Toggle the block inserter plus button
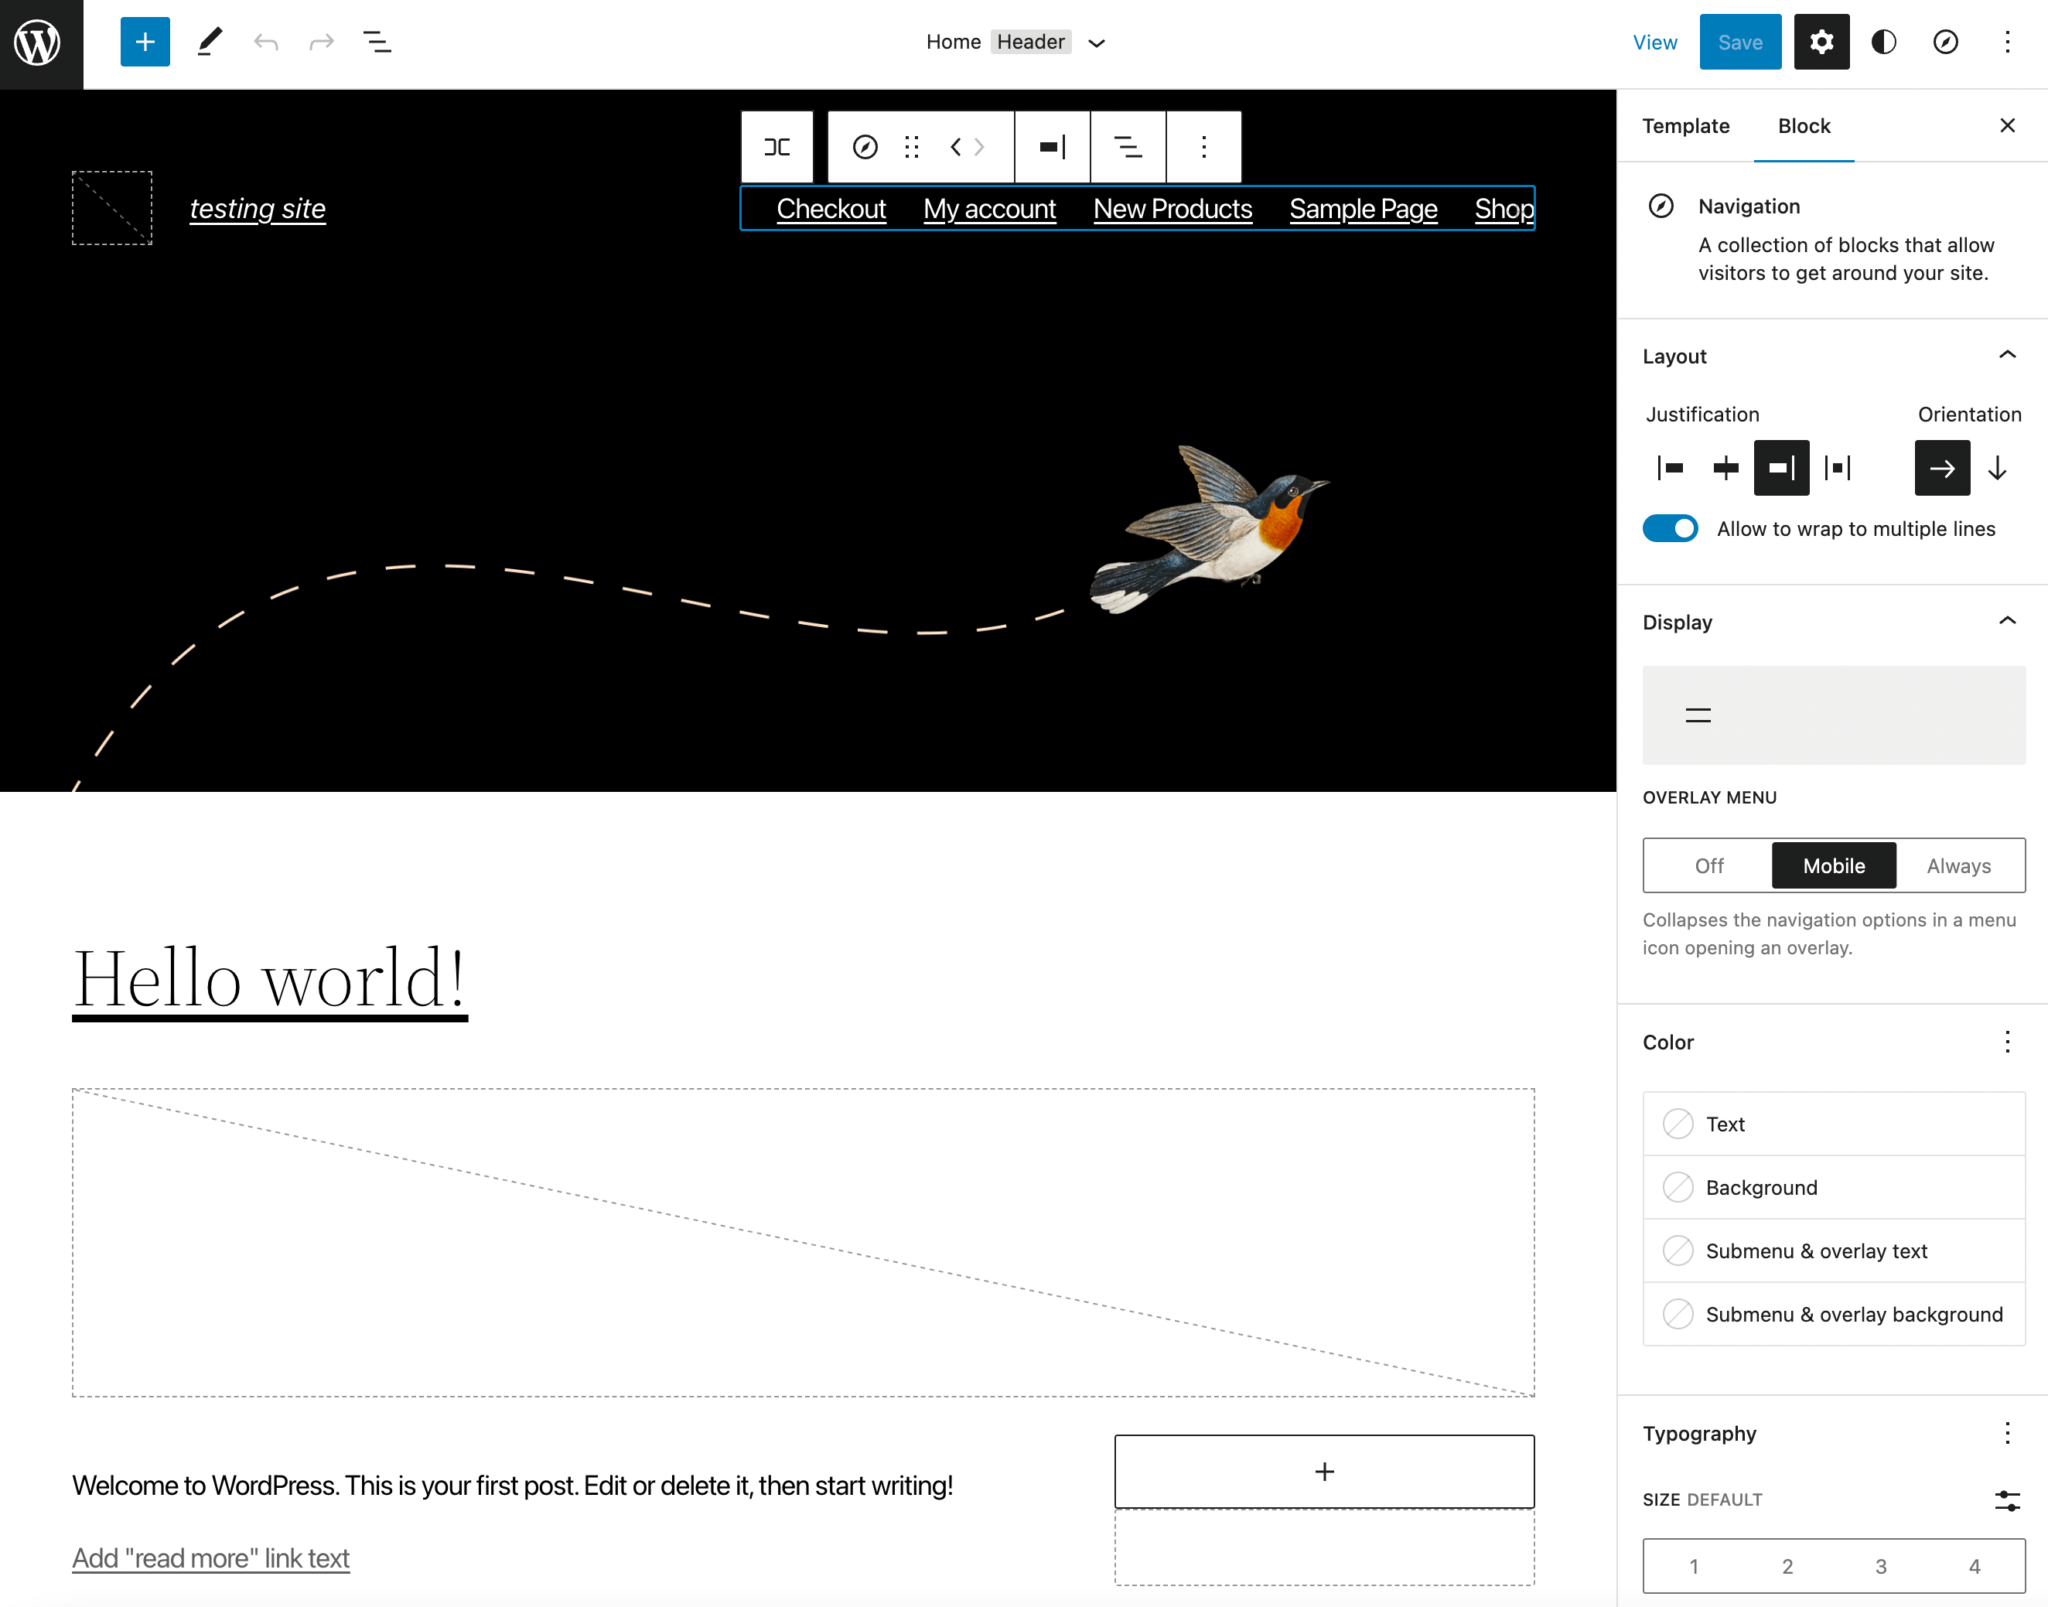 coord(145,42)
